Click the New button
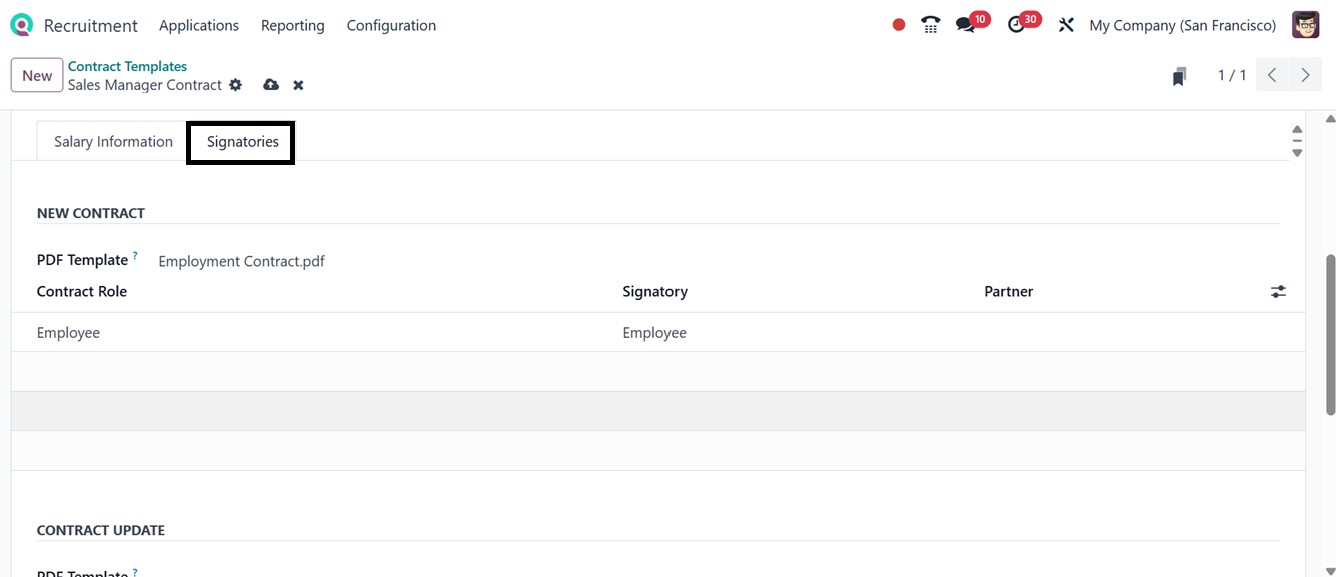1336x577 pixels. (x=37, y=75)
